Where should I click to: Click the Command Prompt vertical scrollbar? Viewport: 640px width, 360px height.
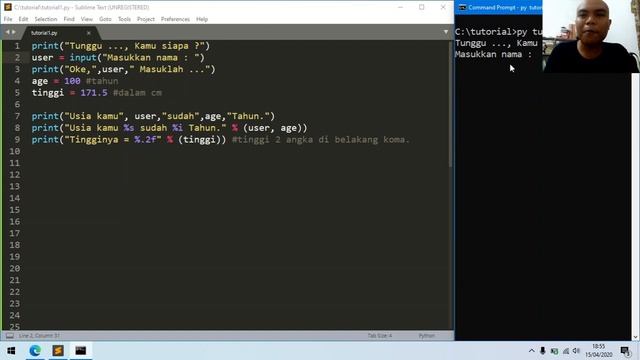tap(635, 207)
